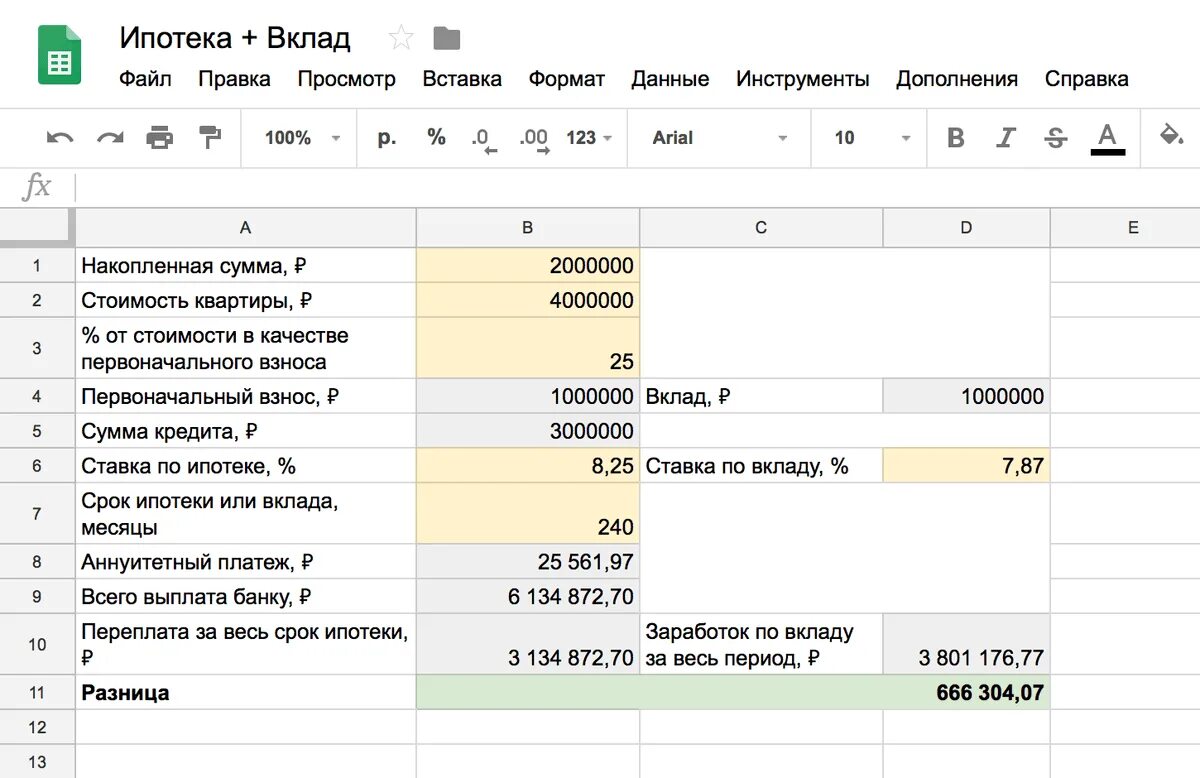The width and height of the screenshot is (1200, 778).
Task: Select the term cell 240
Action: tap(528, 513)
